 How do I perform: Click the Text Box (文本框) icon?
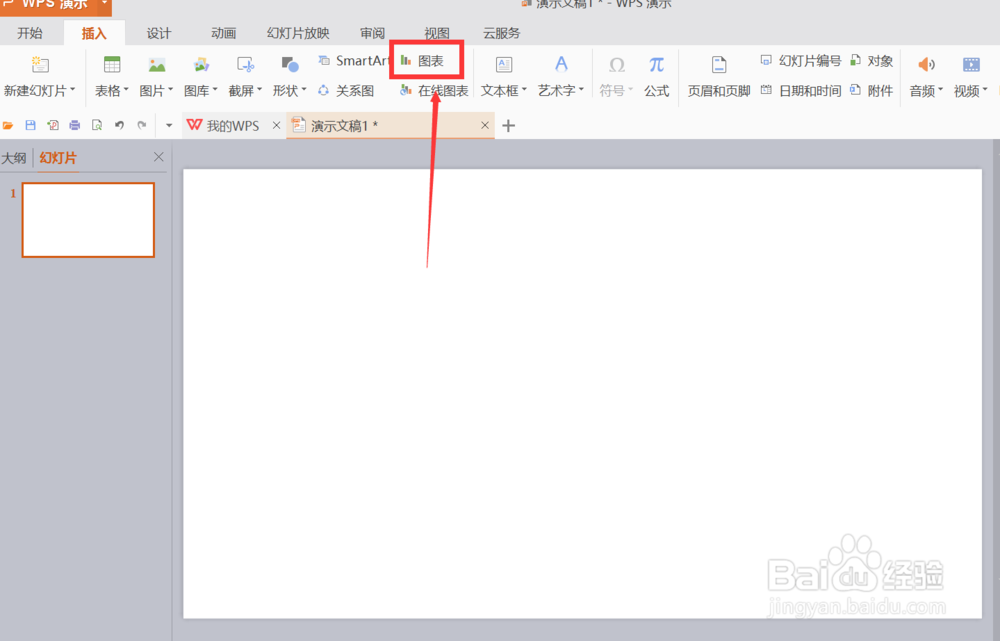[504, 64]
